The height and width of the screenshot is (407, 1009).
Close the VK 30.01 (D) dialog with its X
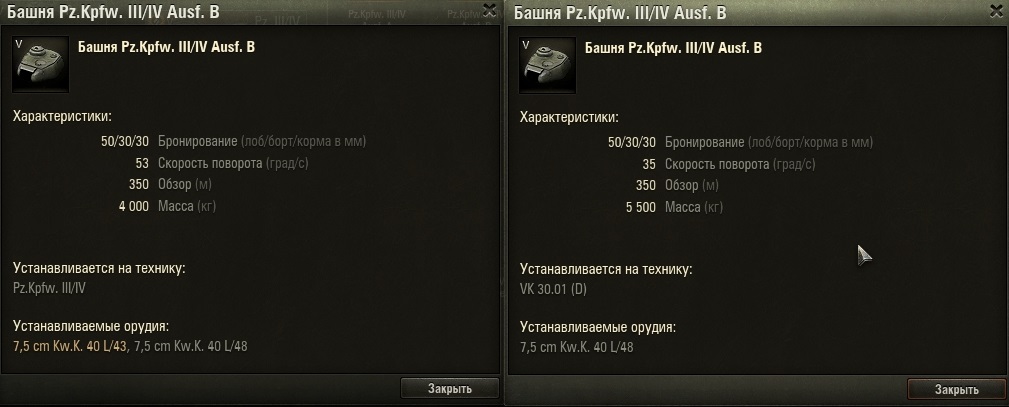pyautogui.click(x=997, y=10)
